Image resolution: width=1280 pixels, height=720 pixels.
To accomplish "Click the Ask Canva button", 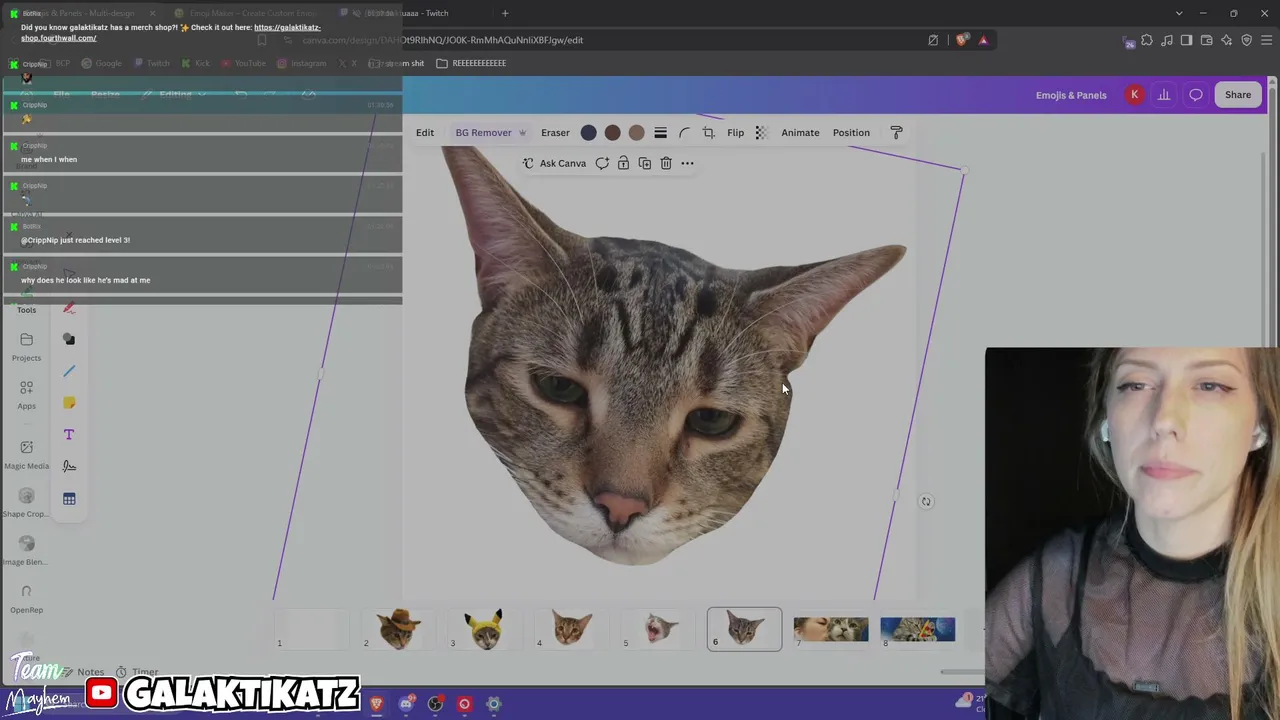I will pos(554,163).
